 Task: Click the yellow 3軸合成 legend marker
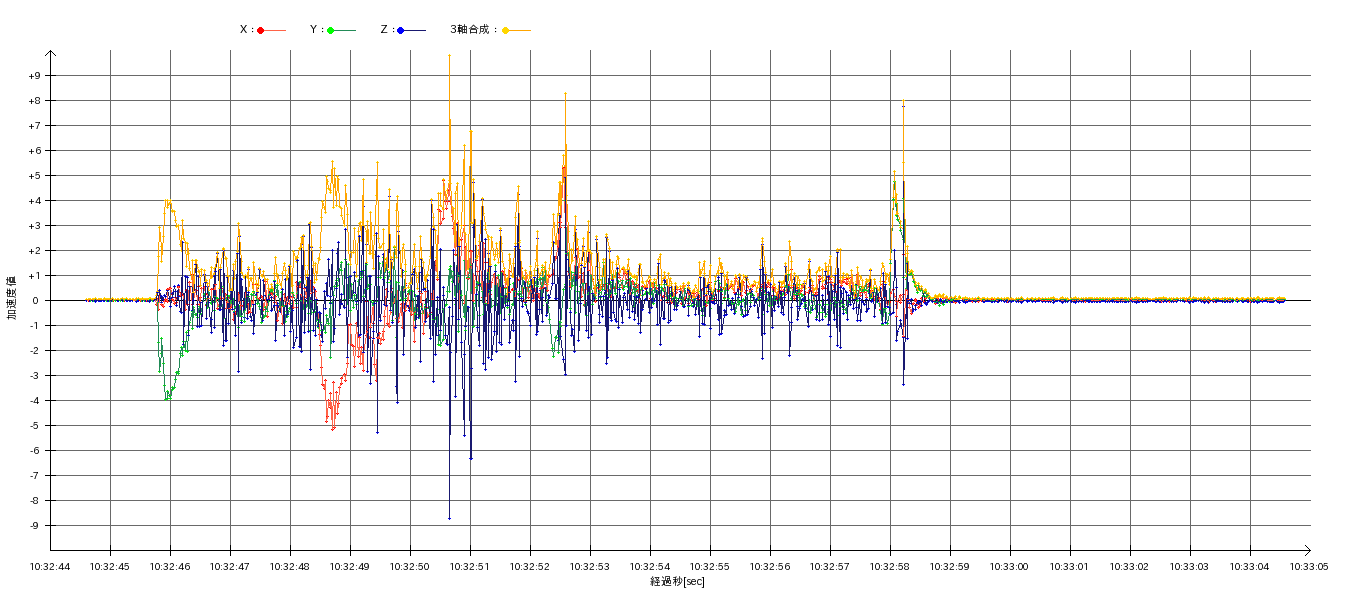(506, 30)
